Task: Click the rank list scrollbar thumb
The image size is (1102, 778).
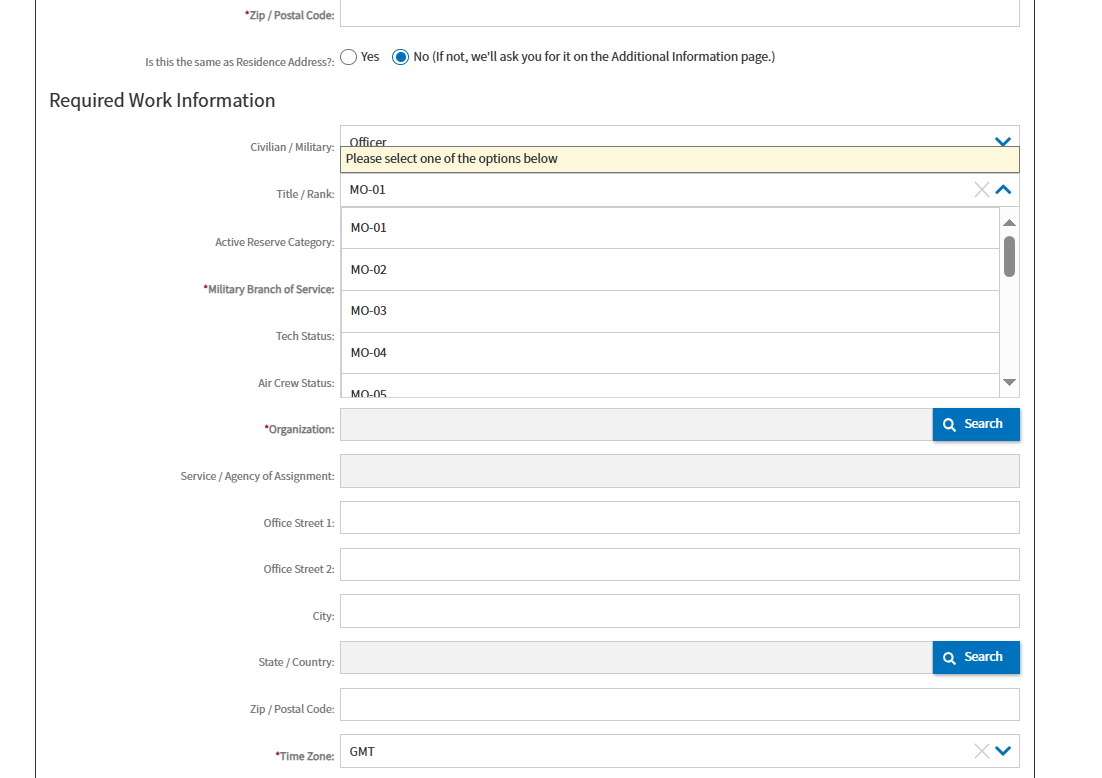Action: point(1009,256)
